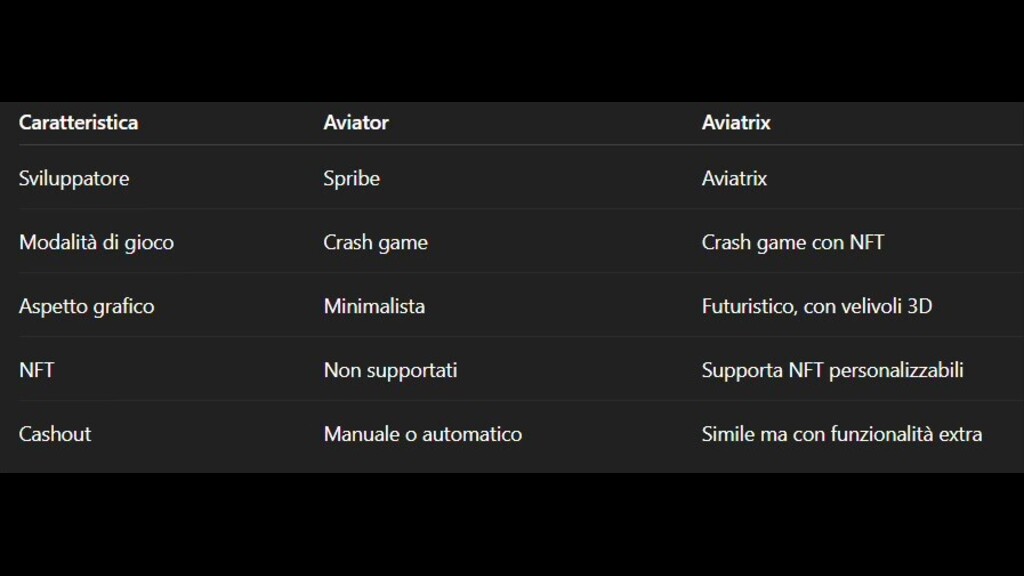Click the text velivoli 3D

click(x=888, y=307)
